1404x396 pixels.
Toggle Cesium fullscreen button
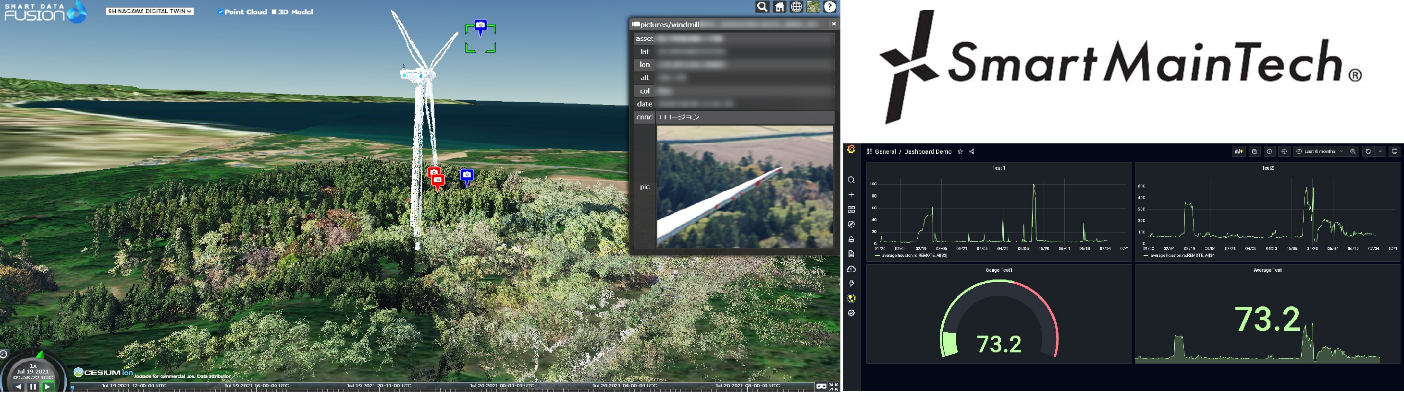tap(833, 387)
